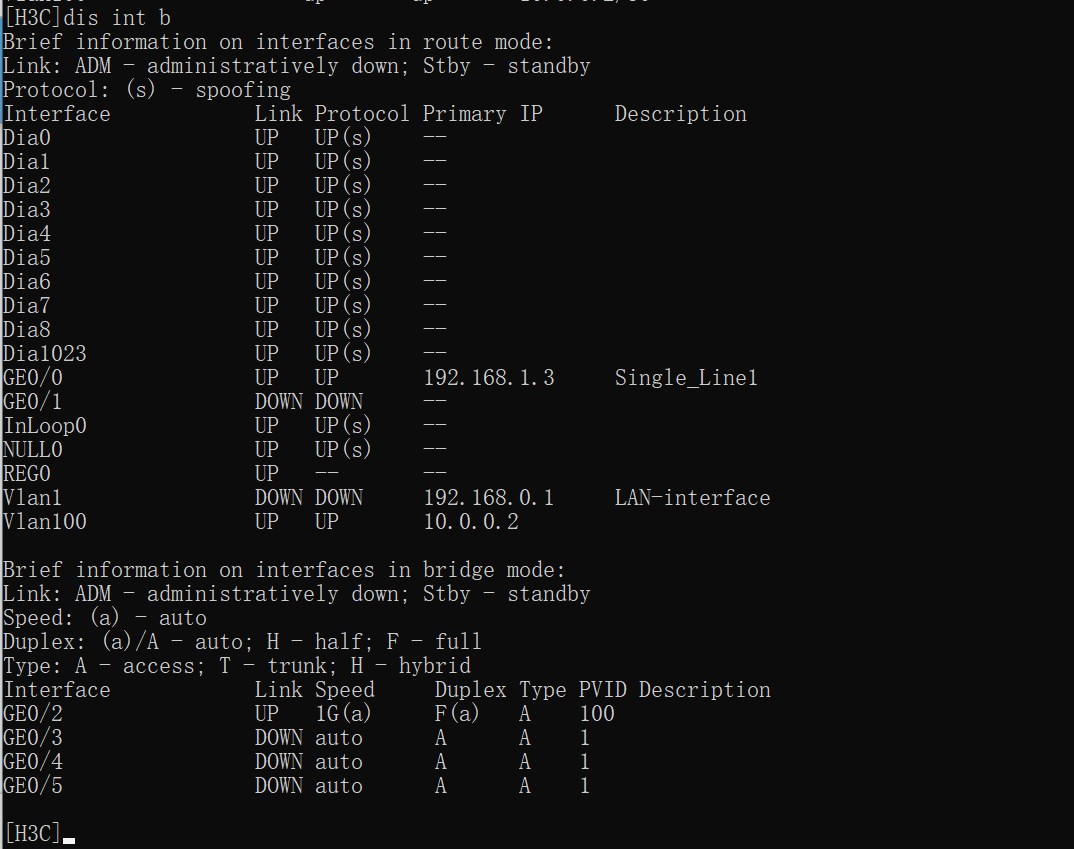Click the REG0 interface entry
Viewport: 1074px width, 849px height.
[27, 474]
